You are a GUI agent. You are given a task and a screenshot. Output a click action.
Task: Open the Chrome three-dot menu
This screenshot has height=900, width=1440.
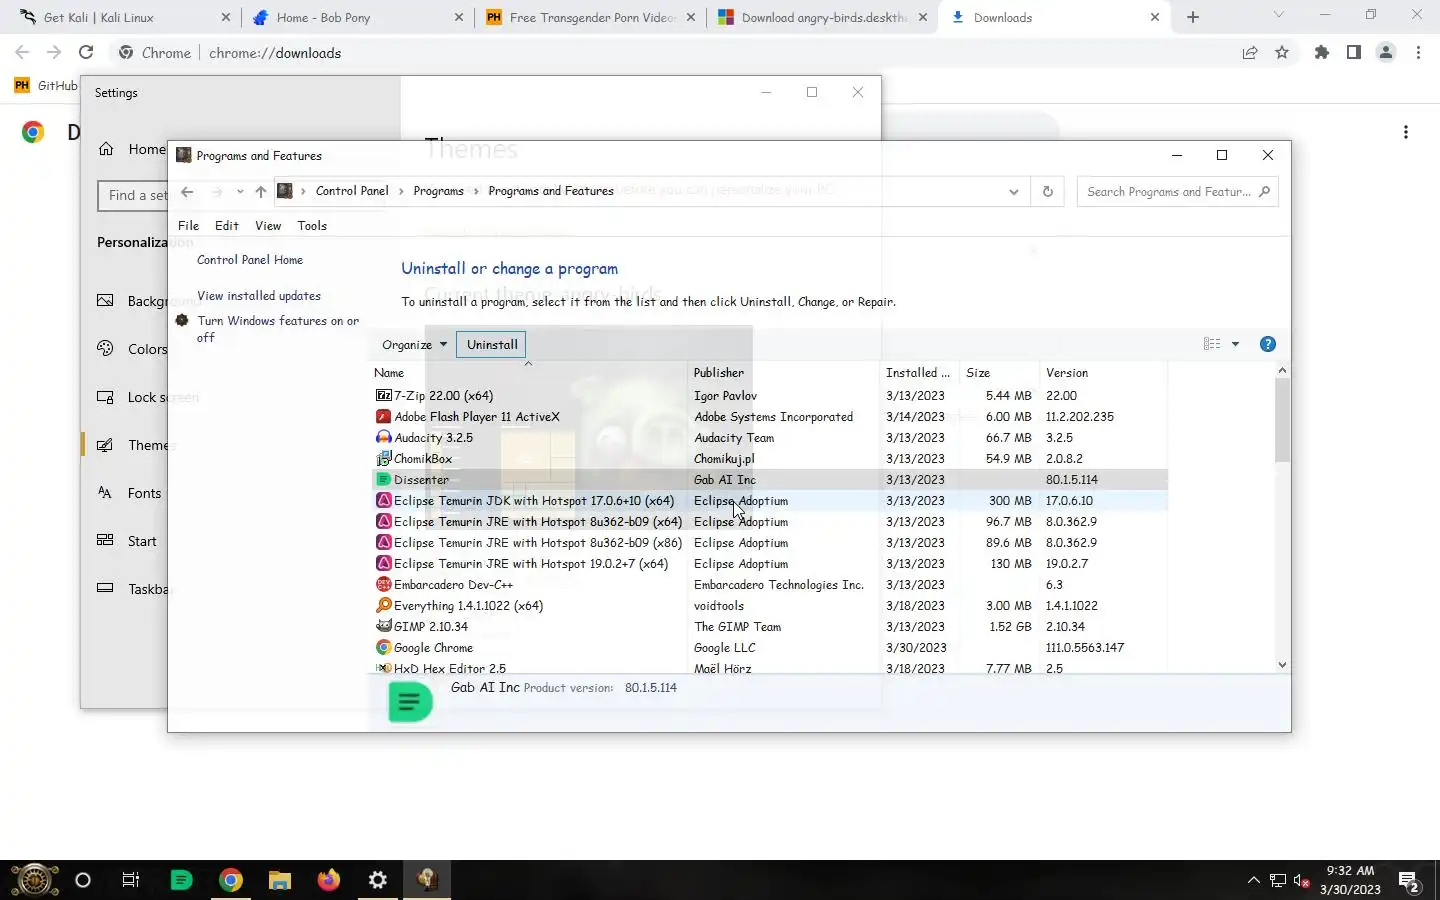(1418, 52)
